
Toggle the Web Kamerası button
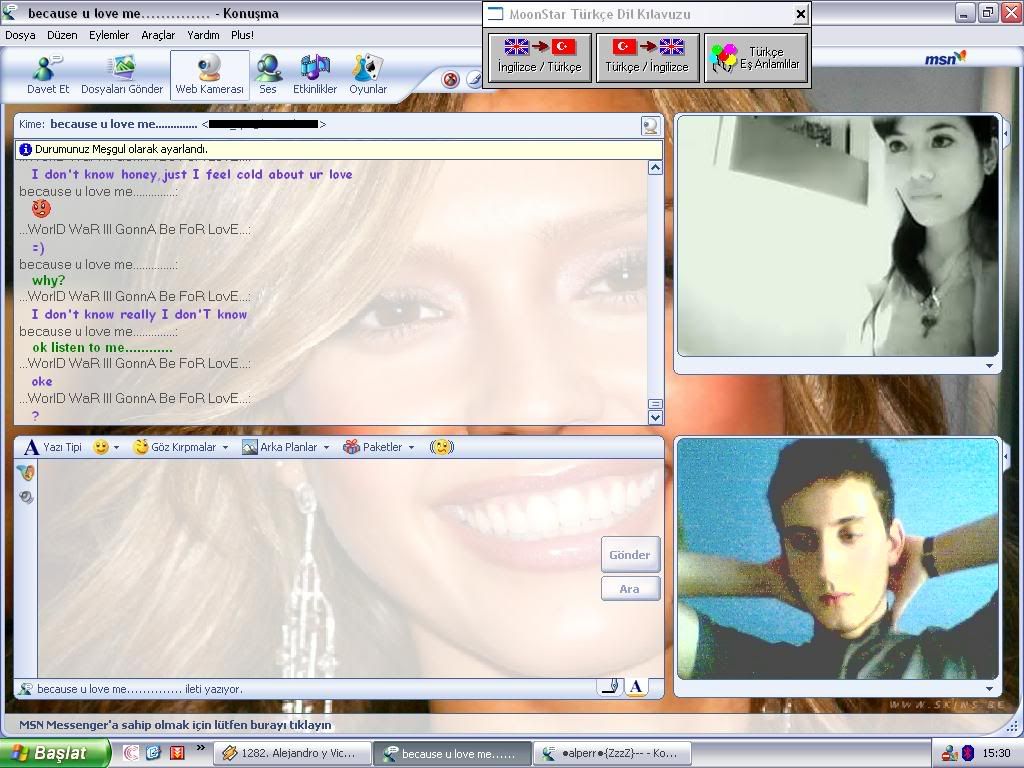coord(209,73)
